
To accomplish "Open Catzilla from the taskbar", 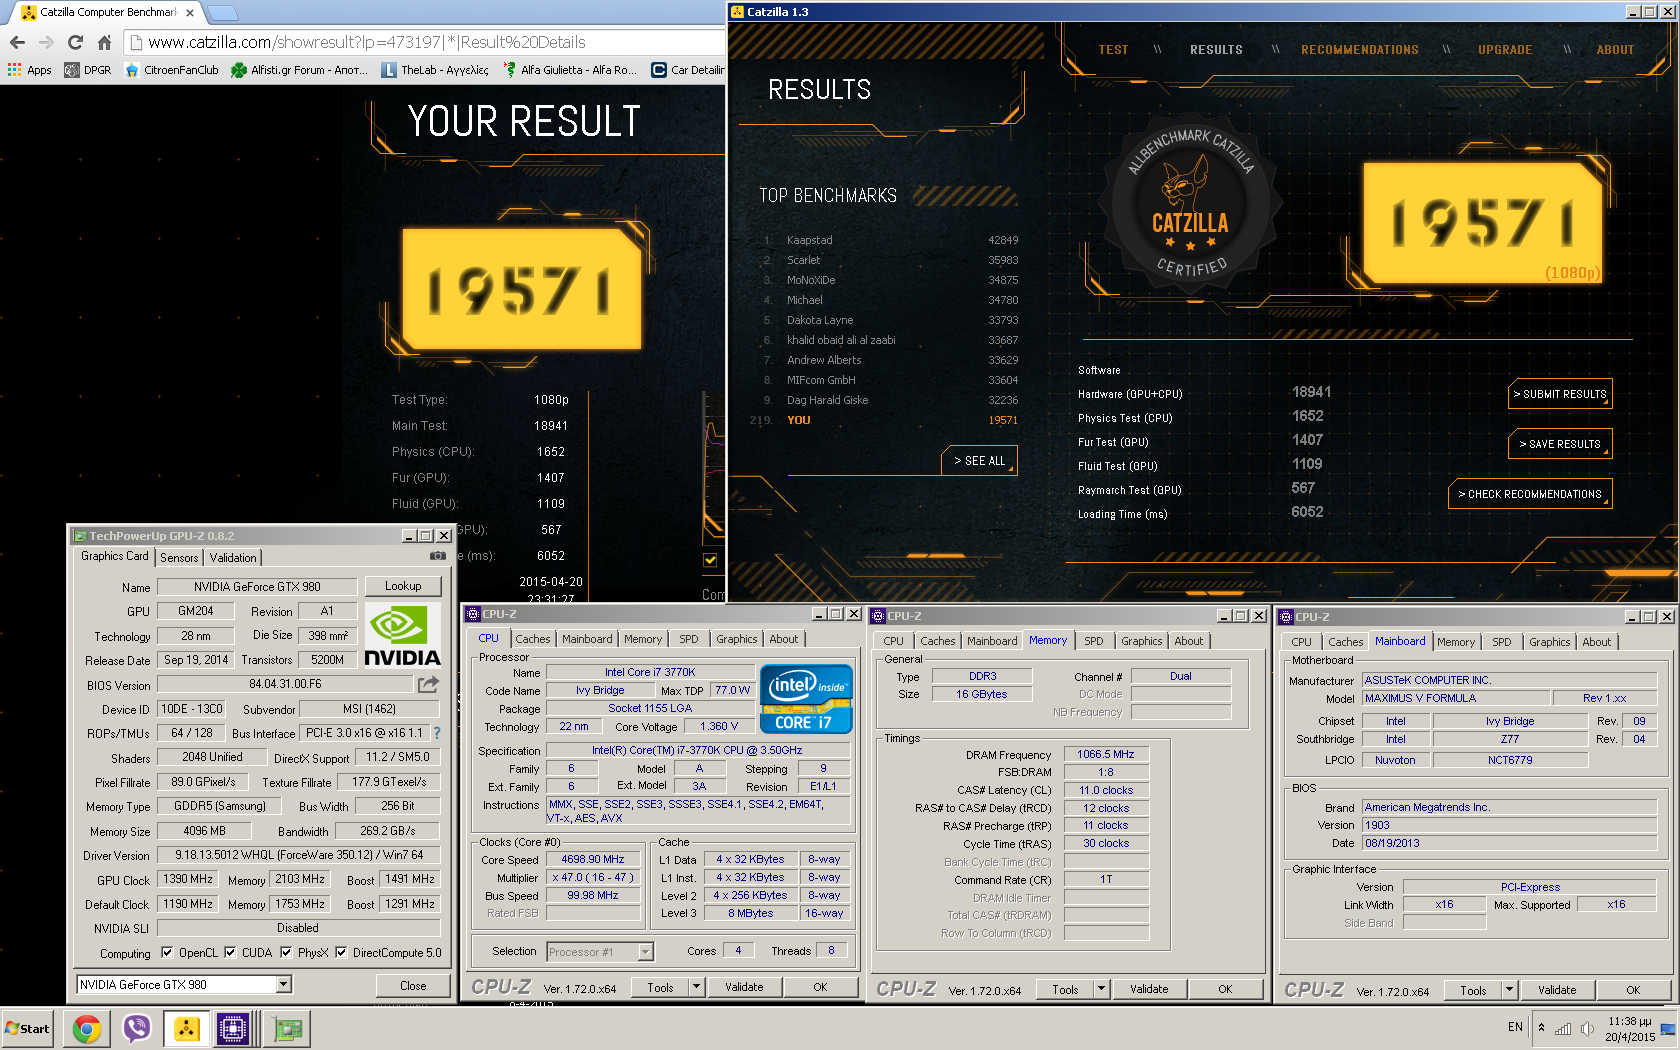I will pyautogui.click(x=186, y=1028).
